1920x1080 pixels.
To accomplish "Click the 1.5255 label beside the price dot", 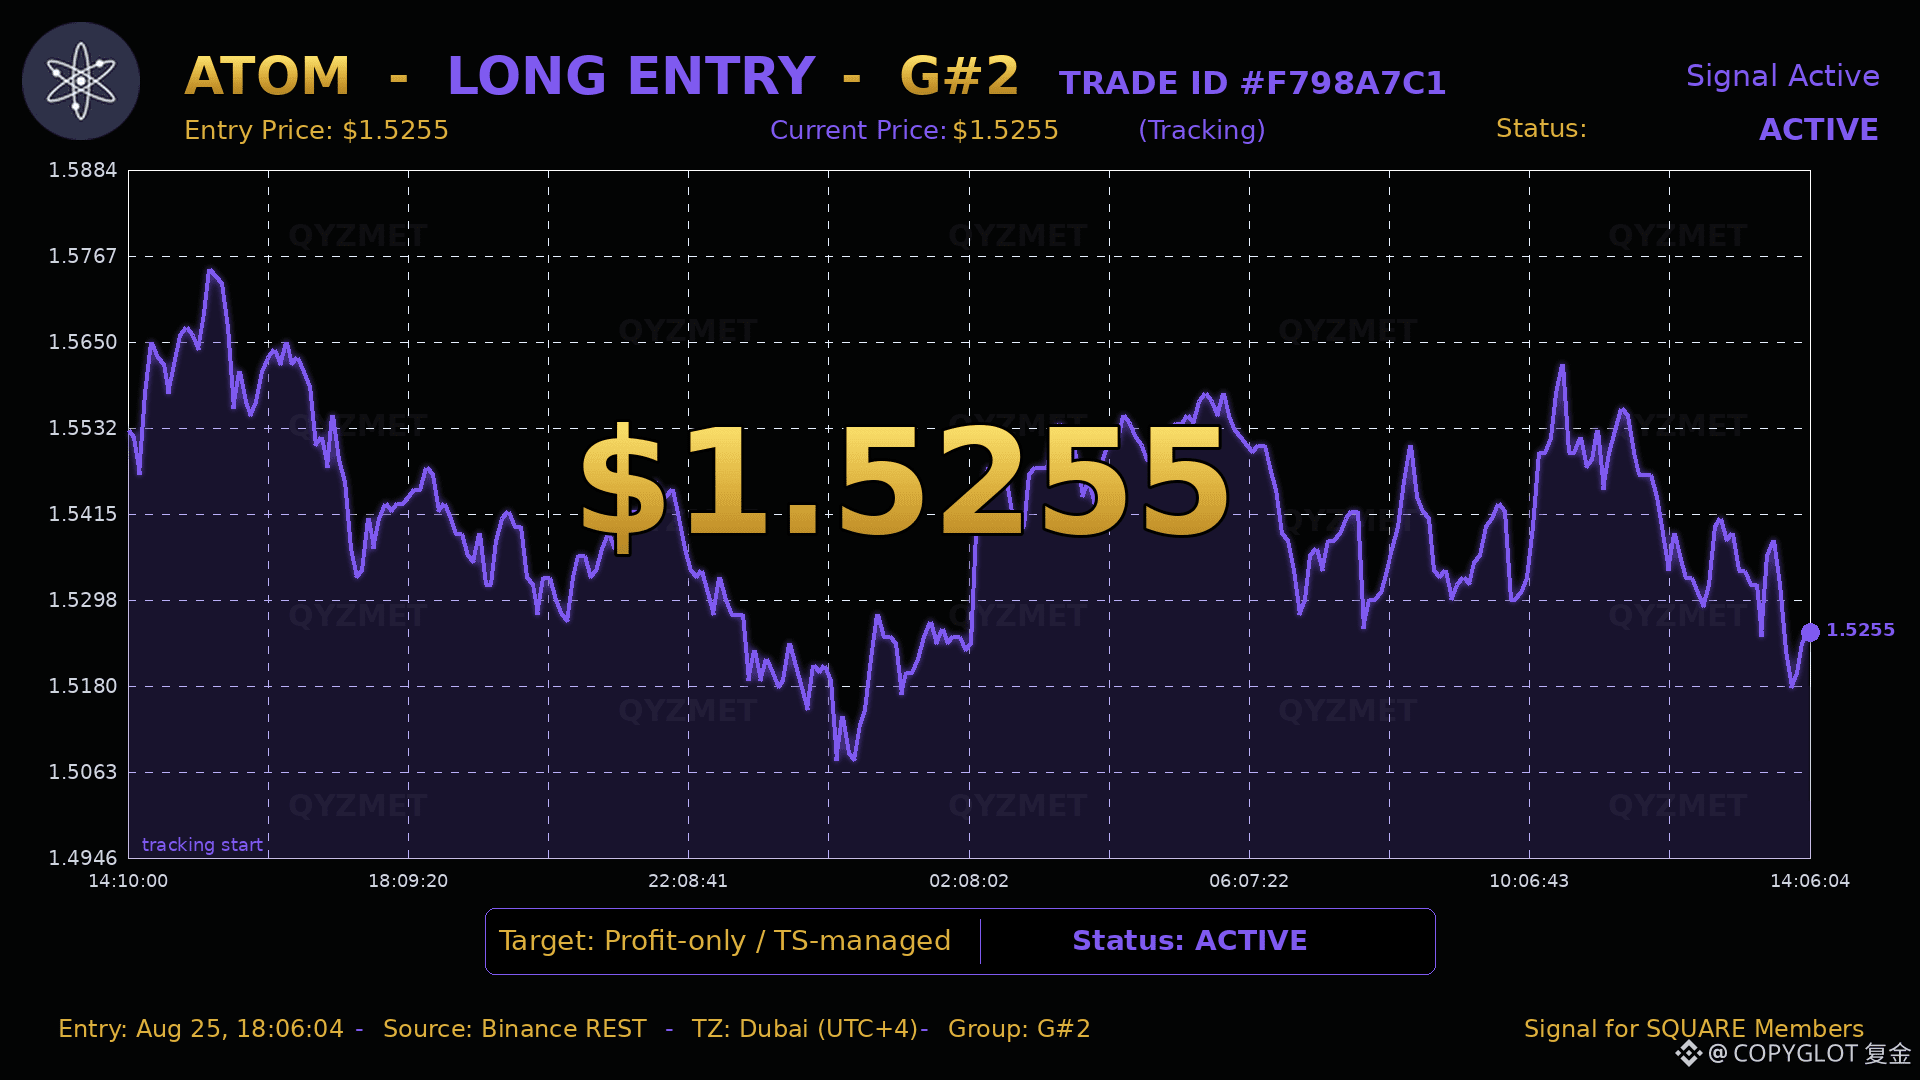I will [x=1860, y=630].
